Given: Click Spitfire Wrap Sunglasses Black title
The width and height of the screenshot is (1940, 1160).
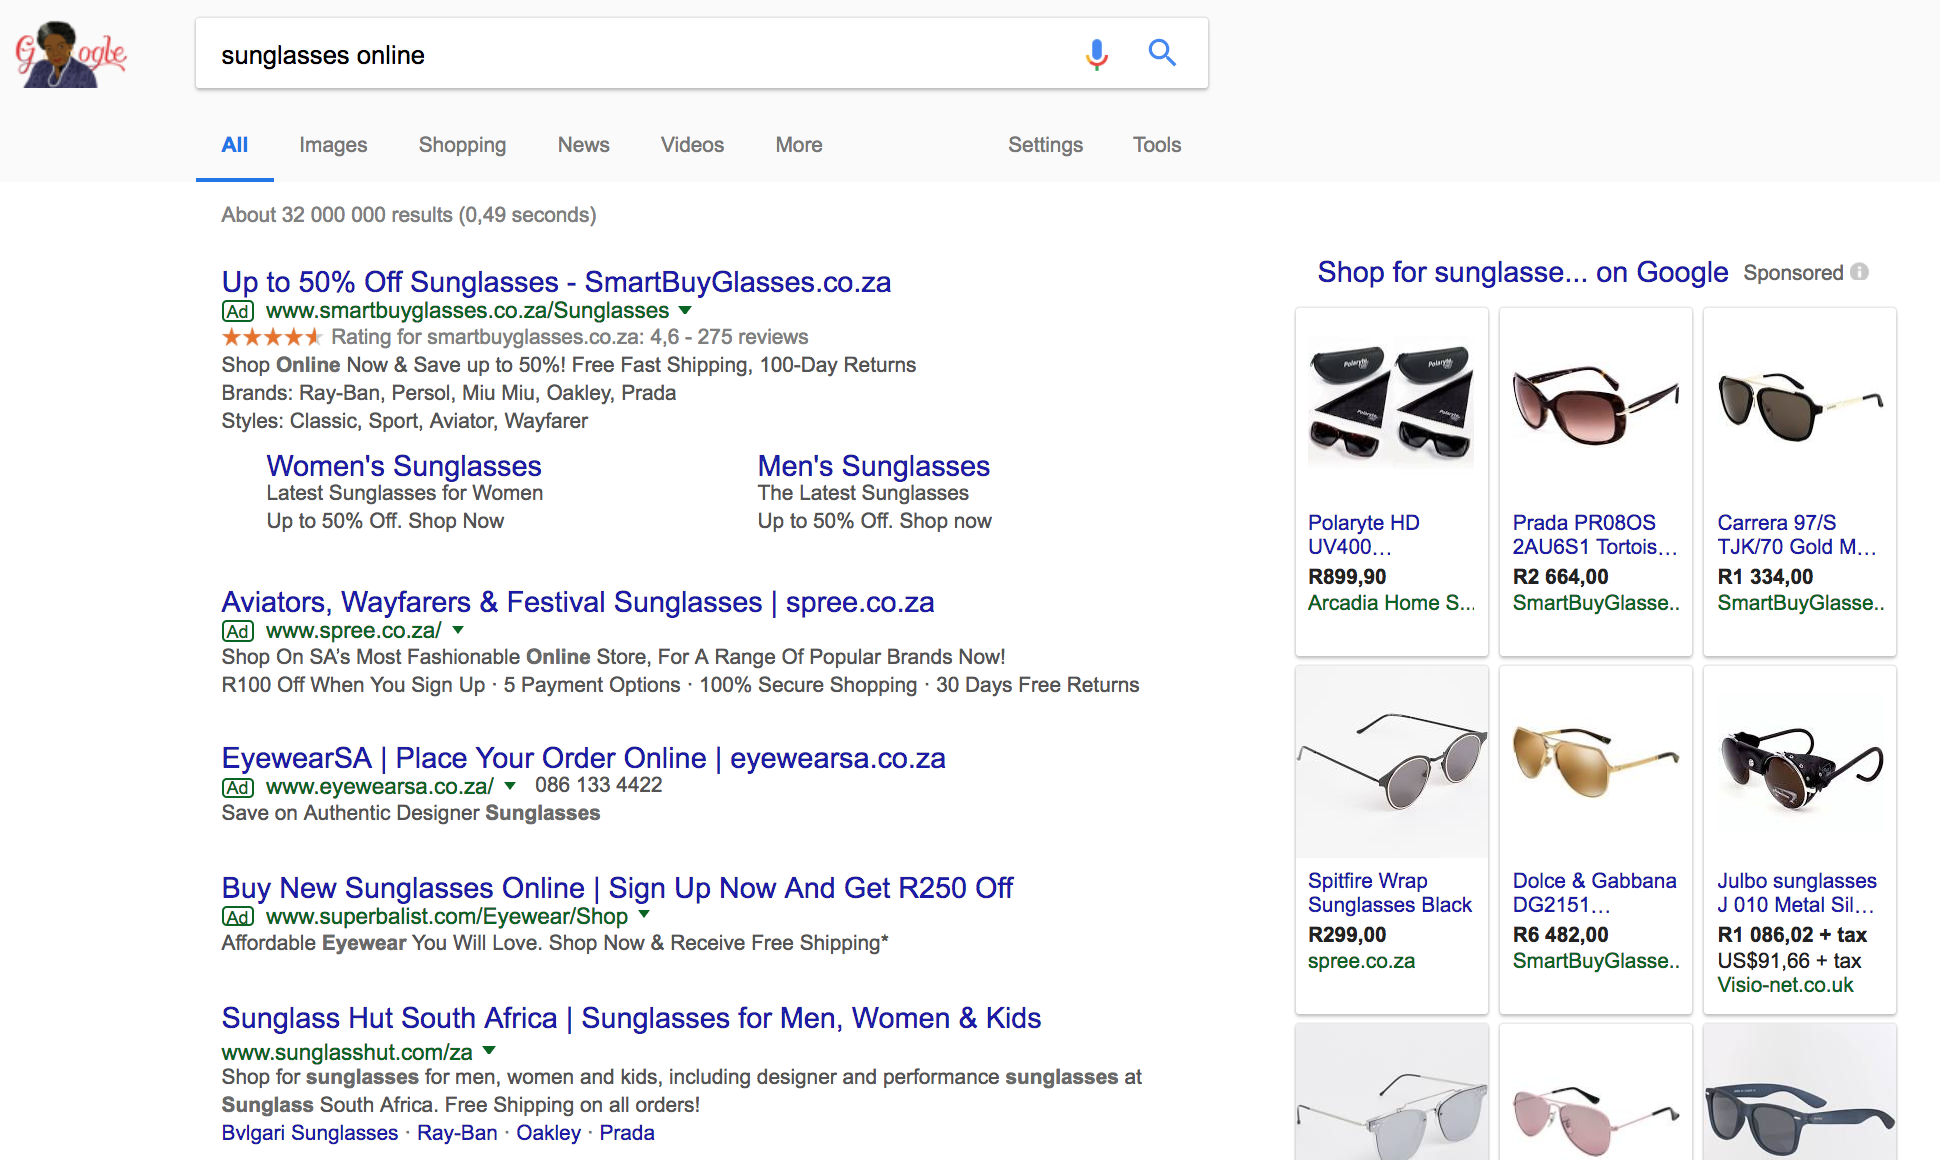Looking at the screenshot, I should (1390, 893).
